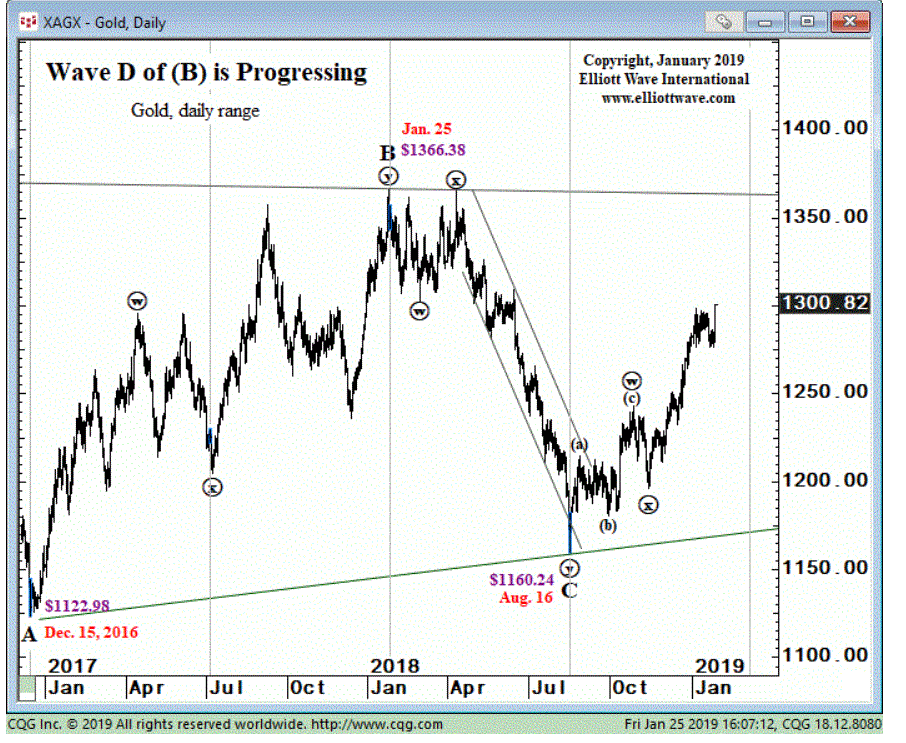Select the 2017 year label on time axis
906x743 pixels.
coord(72,665)
